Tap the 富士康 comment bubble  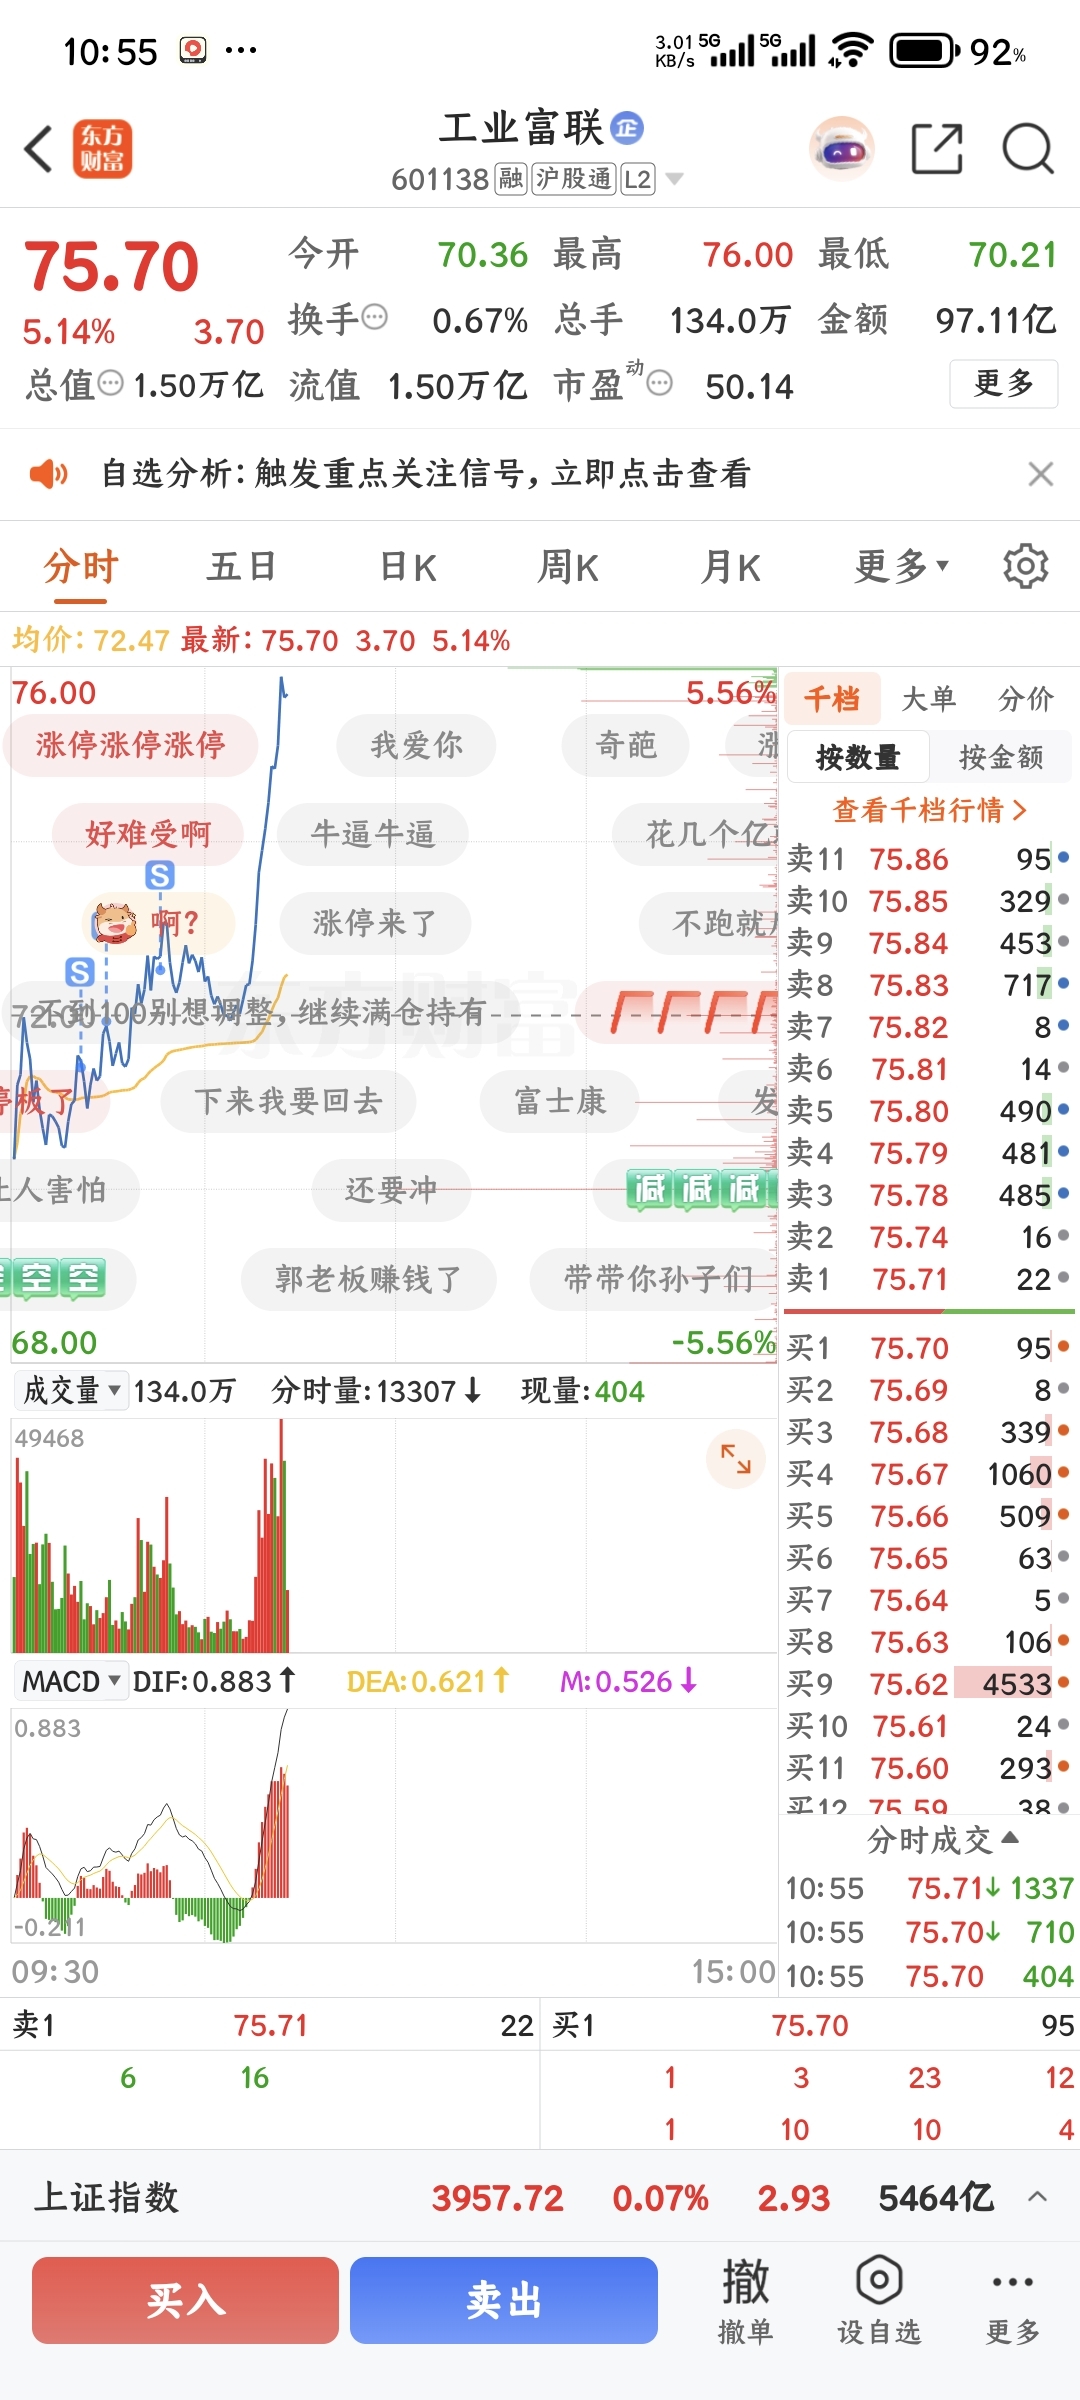560,1101
